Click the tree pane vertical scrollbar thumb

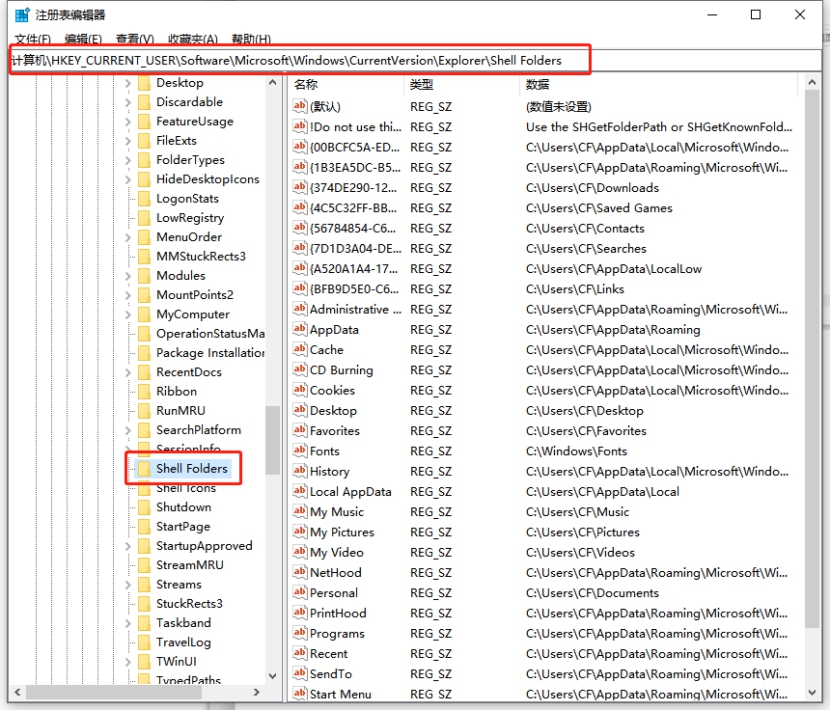(272, 440)
